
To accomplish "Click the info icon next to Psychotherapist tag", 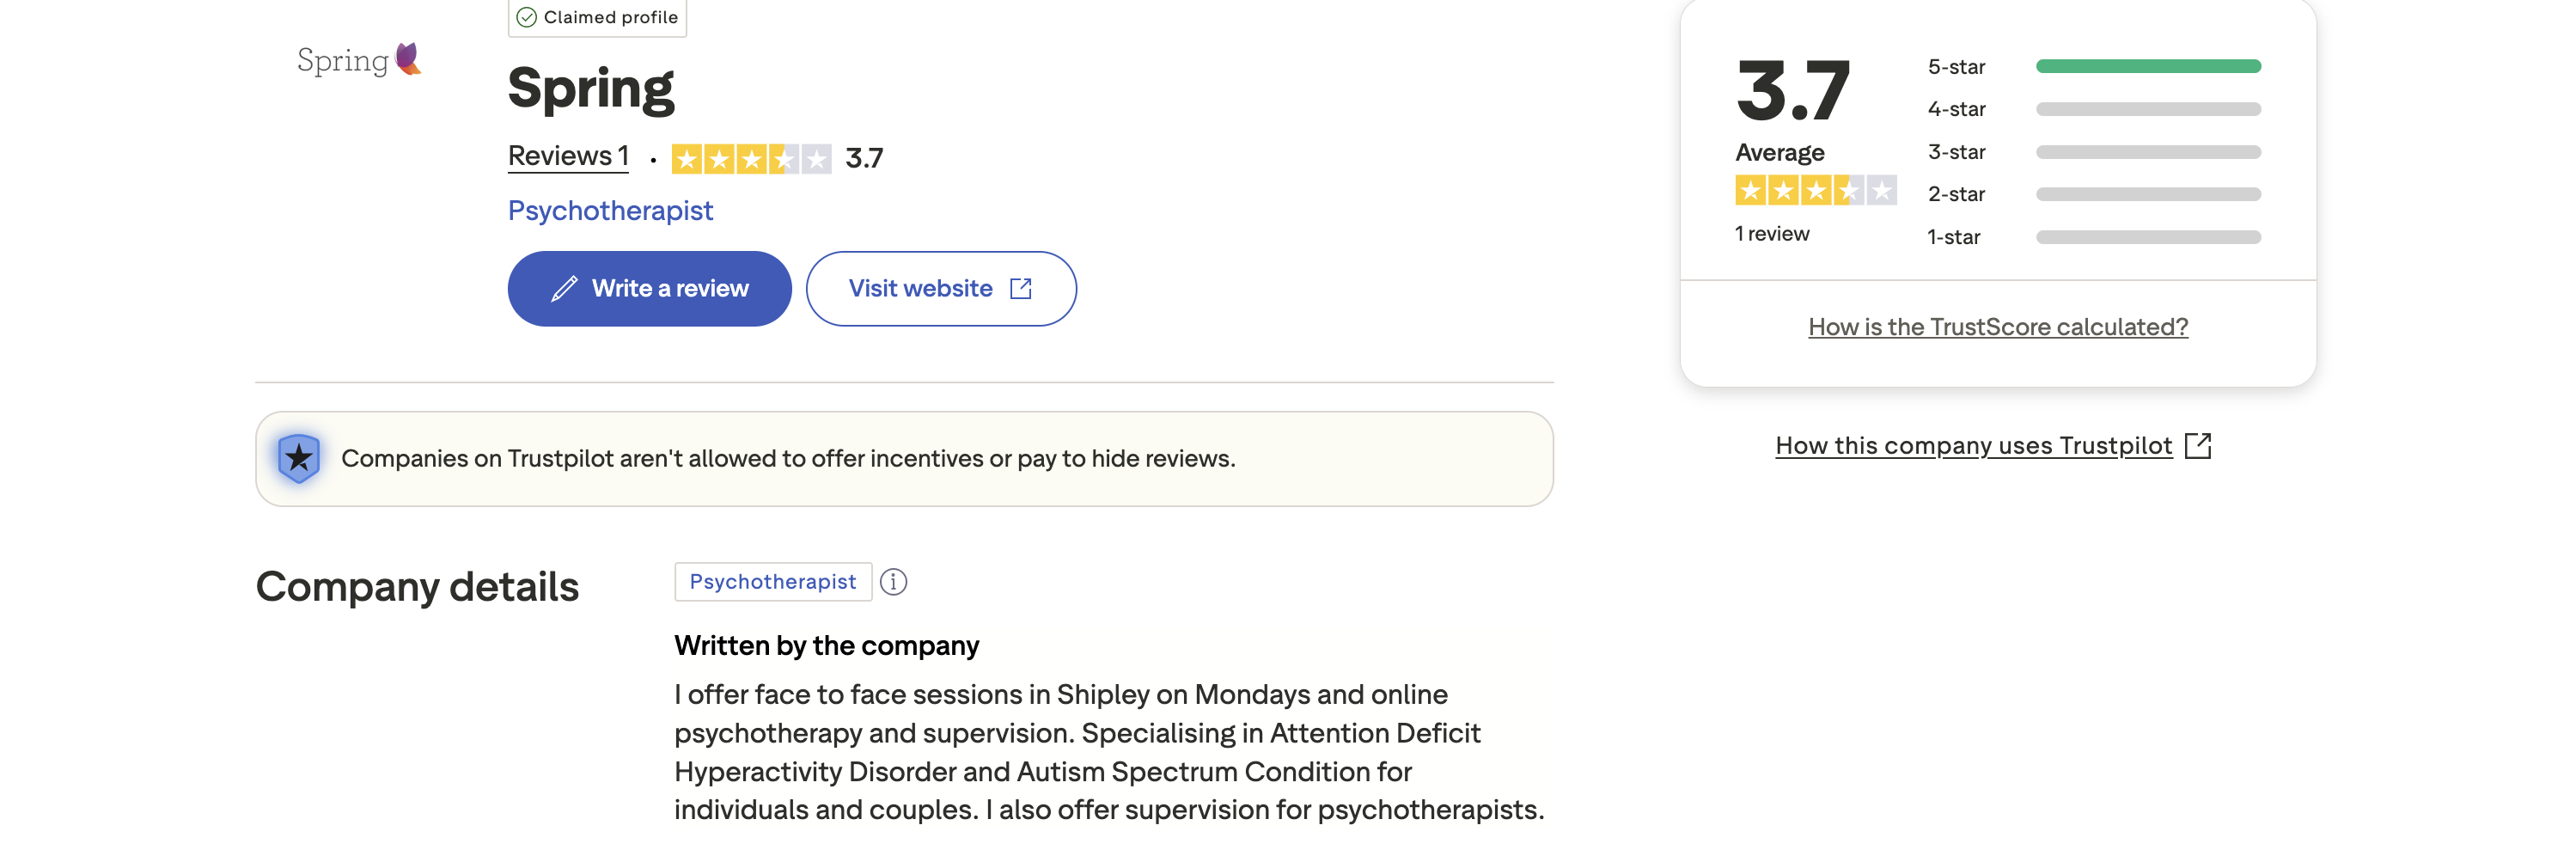I will (893, 582).
